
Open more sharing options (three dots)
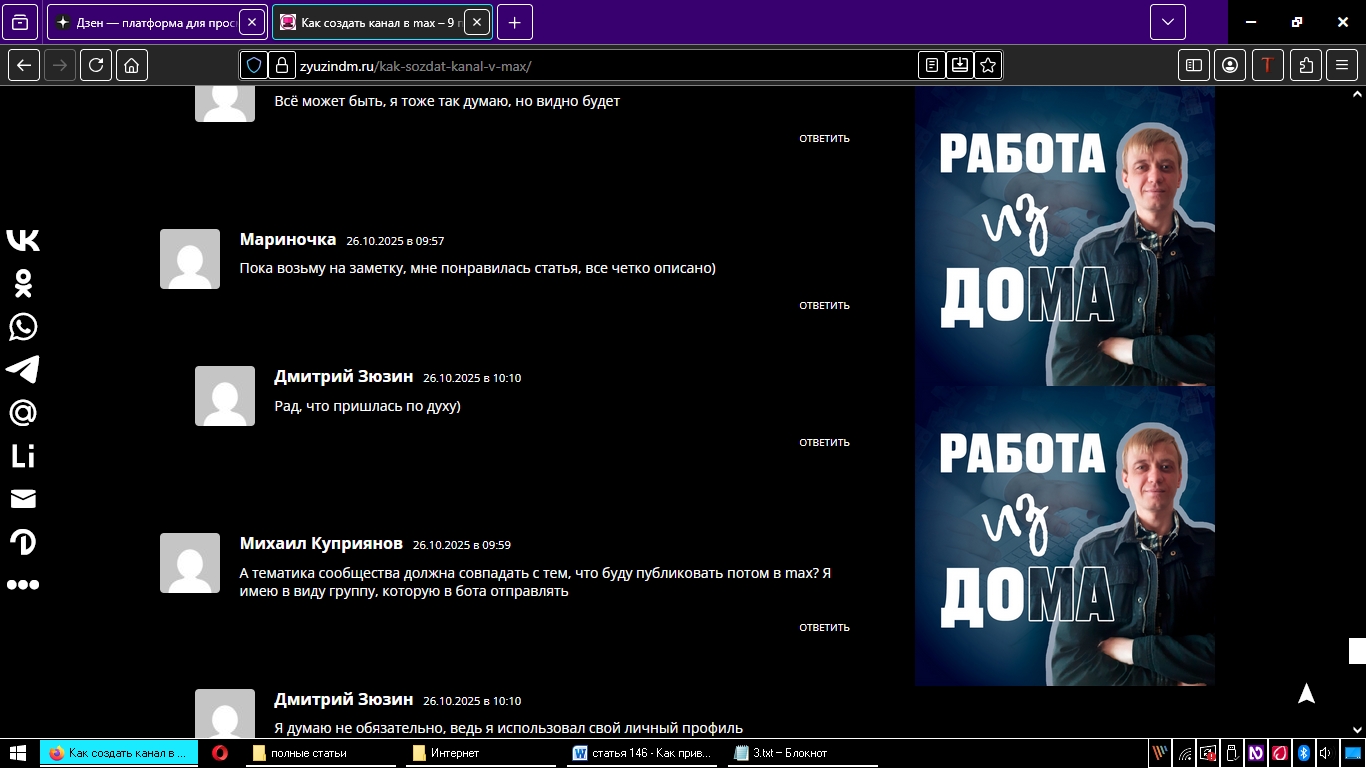click(x=23, y=585)
